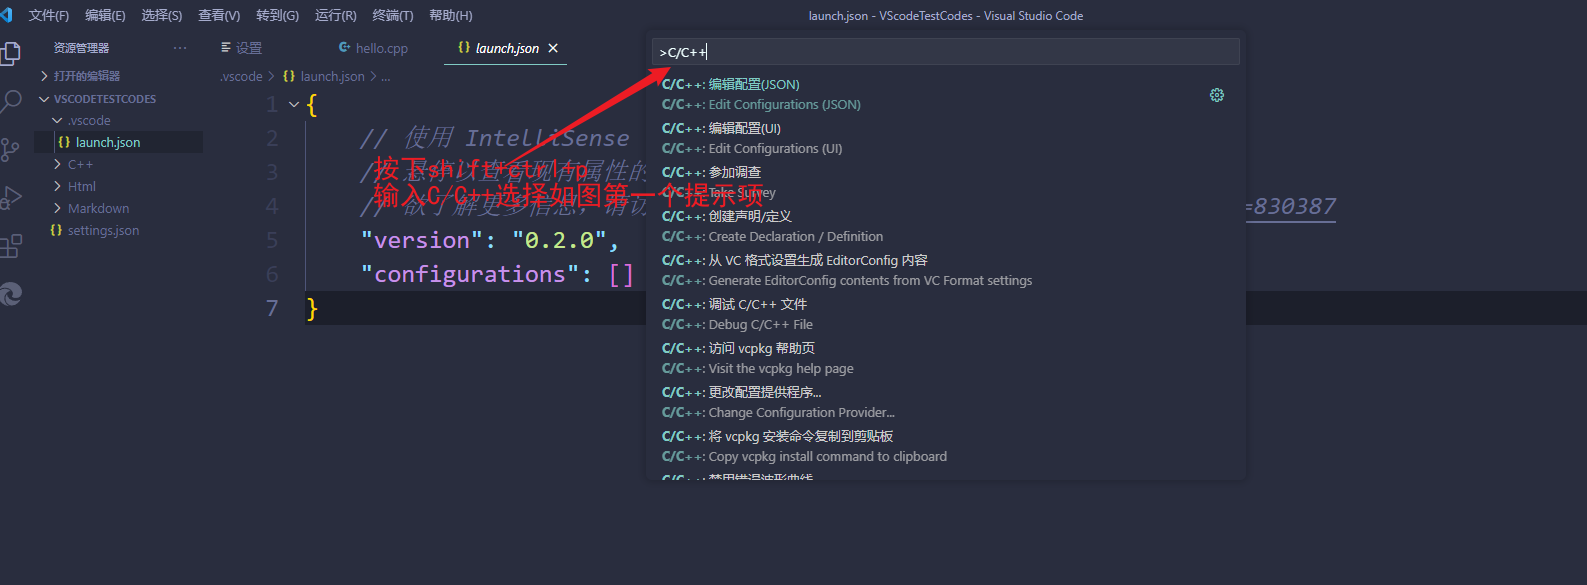Image resolution: width=1587 pixels, height=585 pixels.
Task: Select C/C++: 调试 C/C++ 文件 command
Action: click(x=946, y=314)
